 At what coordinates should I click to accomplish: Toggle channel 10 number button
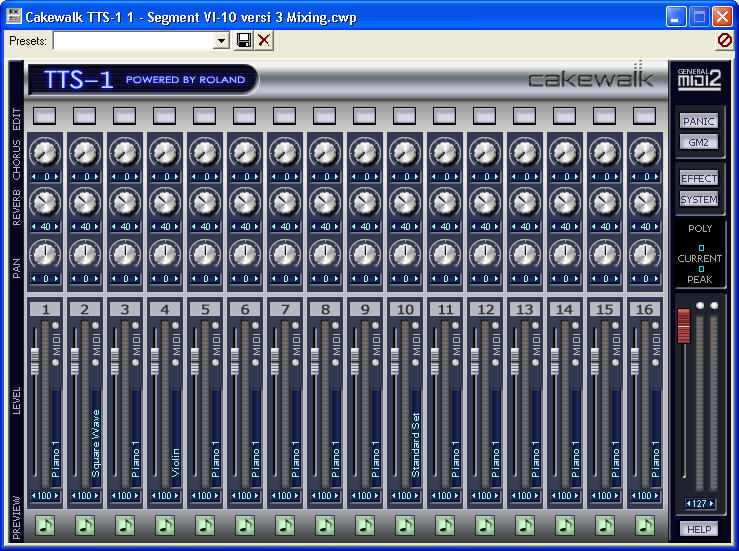coord(405,309)
